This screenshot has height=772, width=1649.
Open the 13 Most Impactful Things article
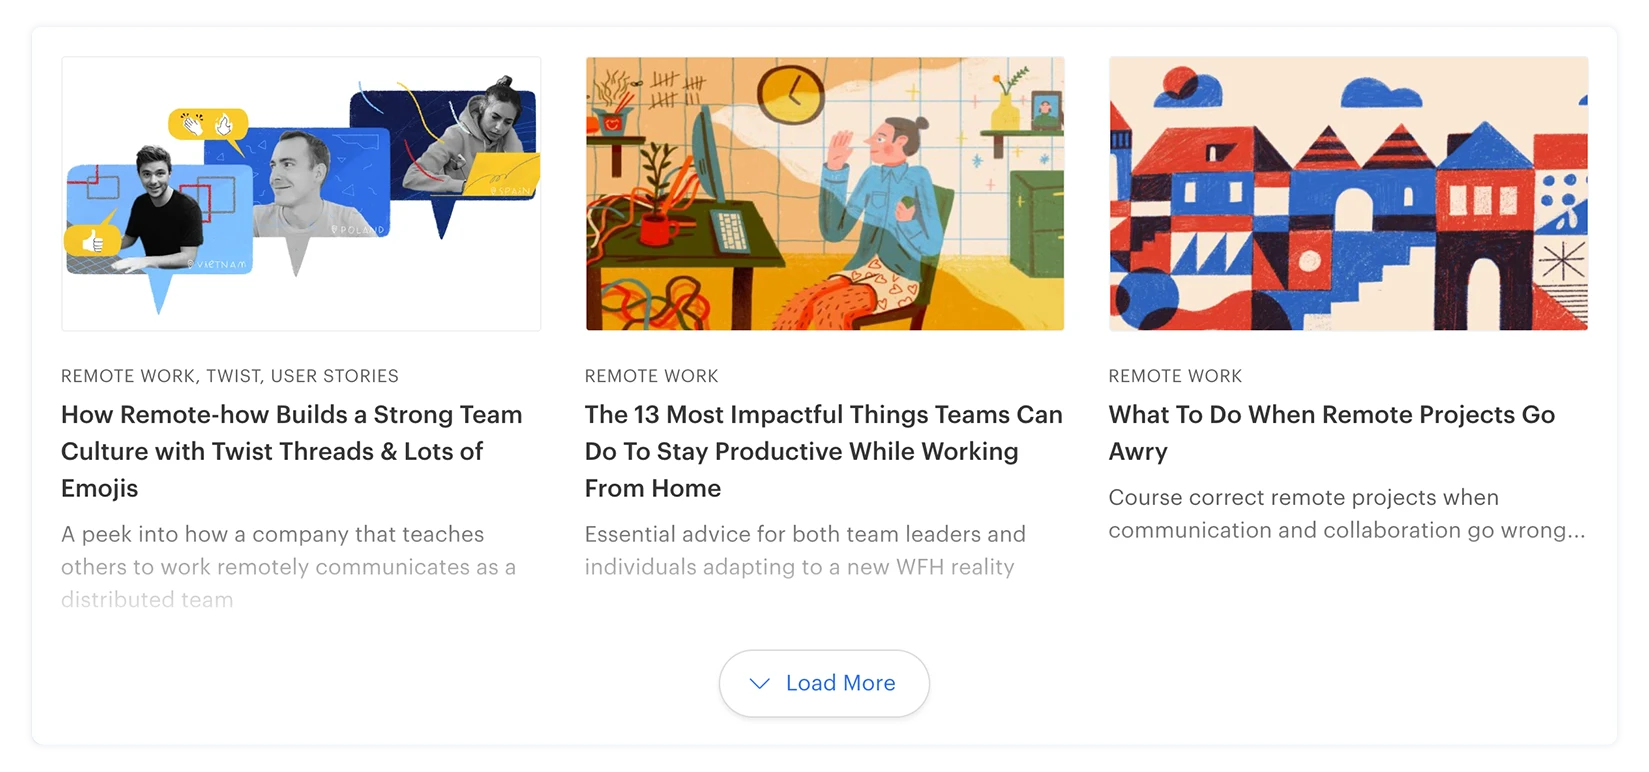pyautogui.click(x=823, y=451)
